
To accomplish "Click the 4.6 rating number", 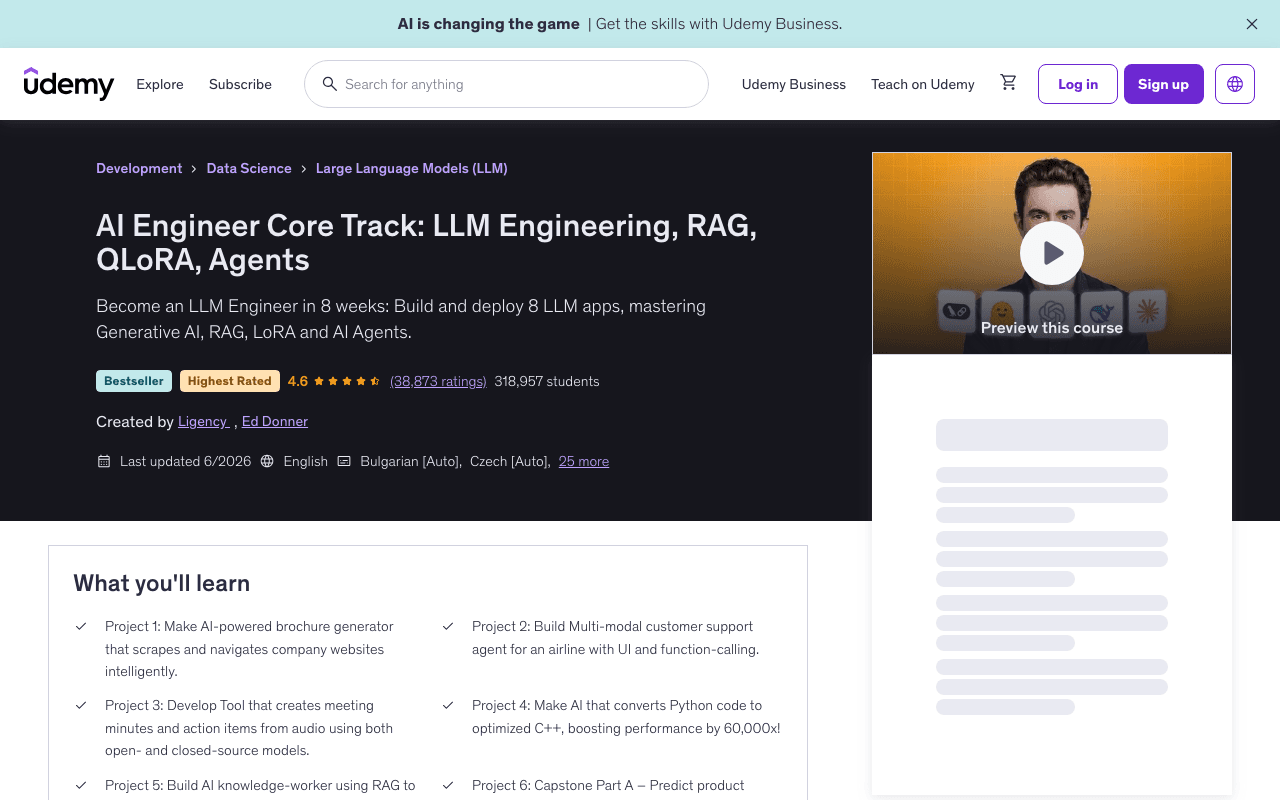I will pos(298,381).
